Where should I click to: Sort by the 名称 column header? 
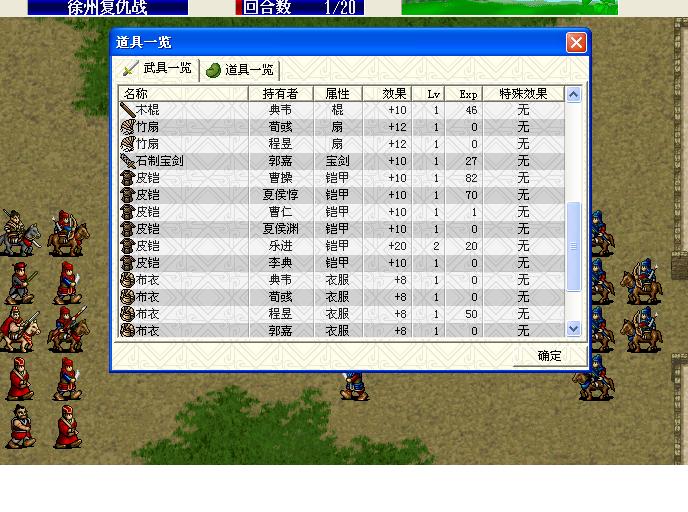[183, 93]
